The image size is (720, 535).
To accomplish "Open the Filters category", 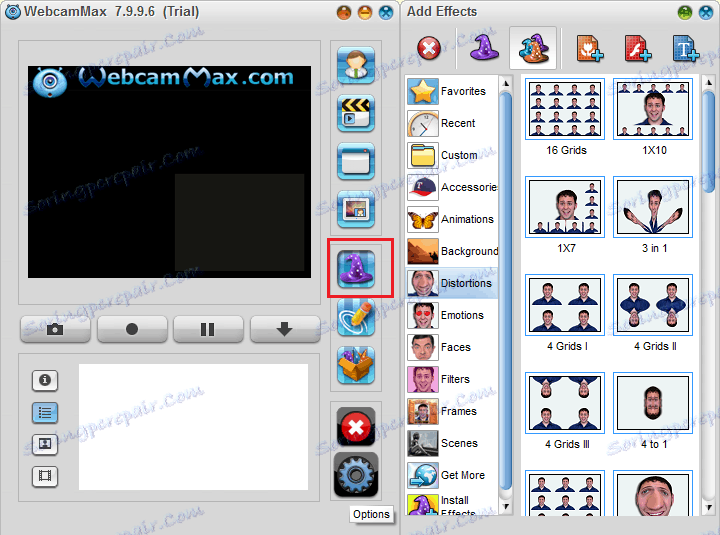I will point(452,379).
